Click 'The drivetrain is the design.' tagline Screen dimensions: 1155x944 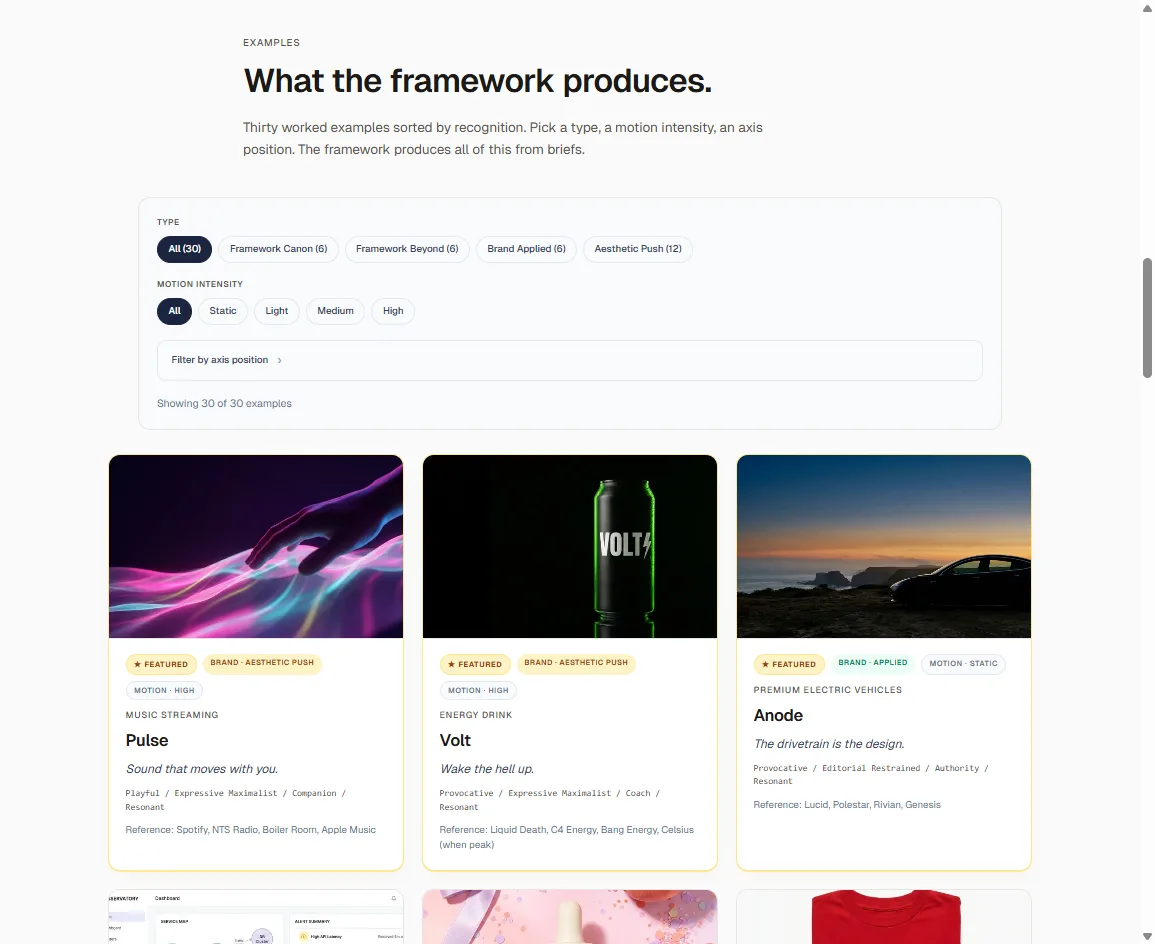click(829, 744)
